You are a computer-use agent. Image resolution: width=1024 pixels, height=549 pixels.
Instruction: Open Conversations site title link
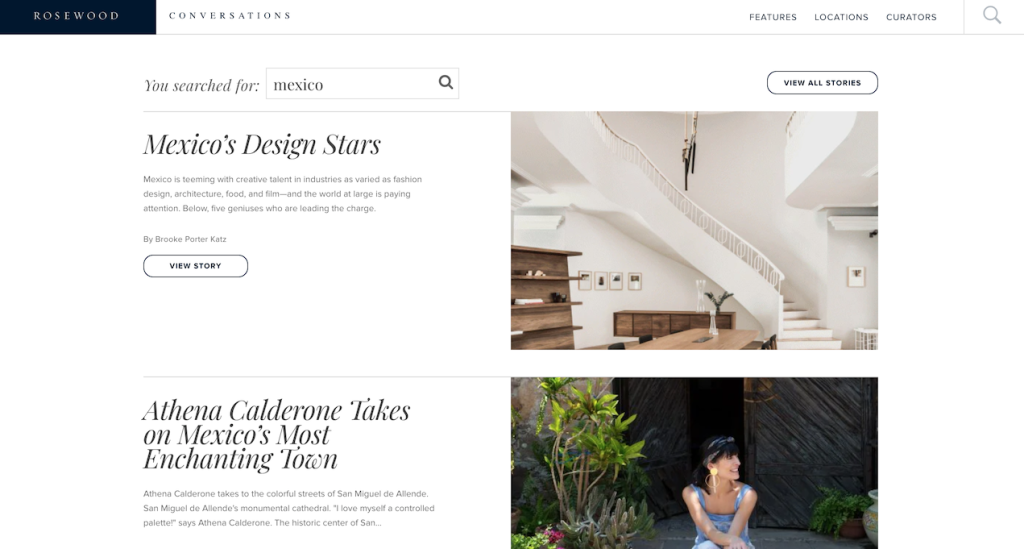tap(230, 16)
